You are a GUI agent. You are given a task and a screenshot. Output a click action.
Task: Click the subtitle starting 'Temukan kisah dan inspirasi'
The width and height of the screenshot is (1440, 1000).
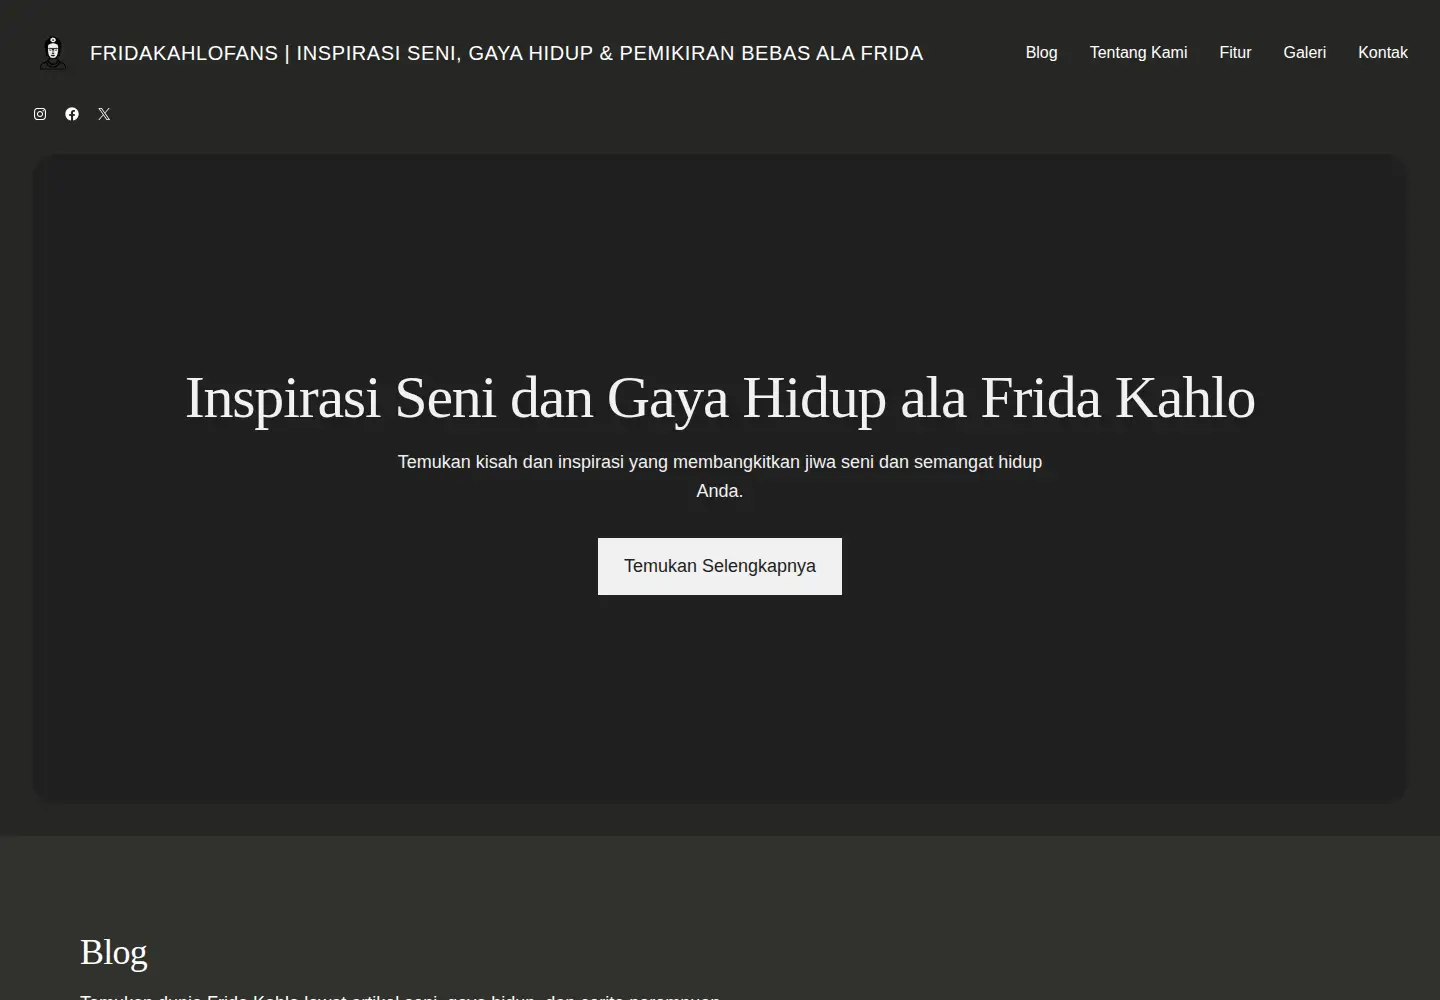[x=720, y=476]
